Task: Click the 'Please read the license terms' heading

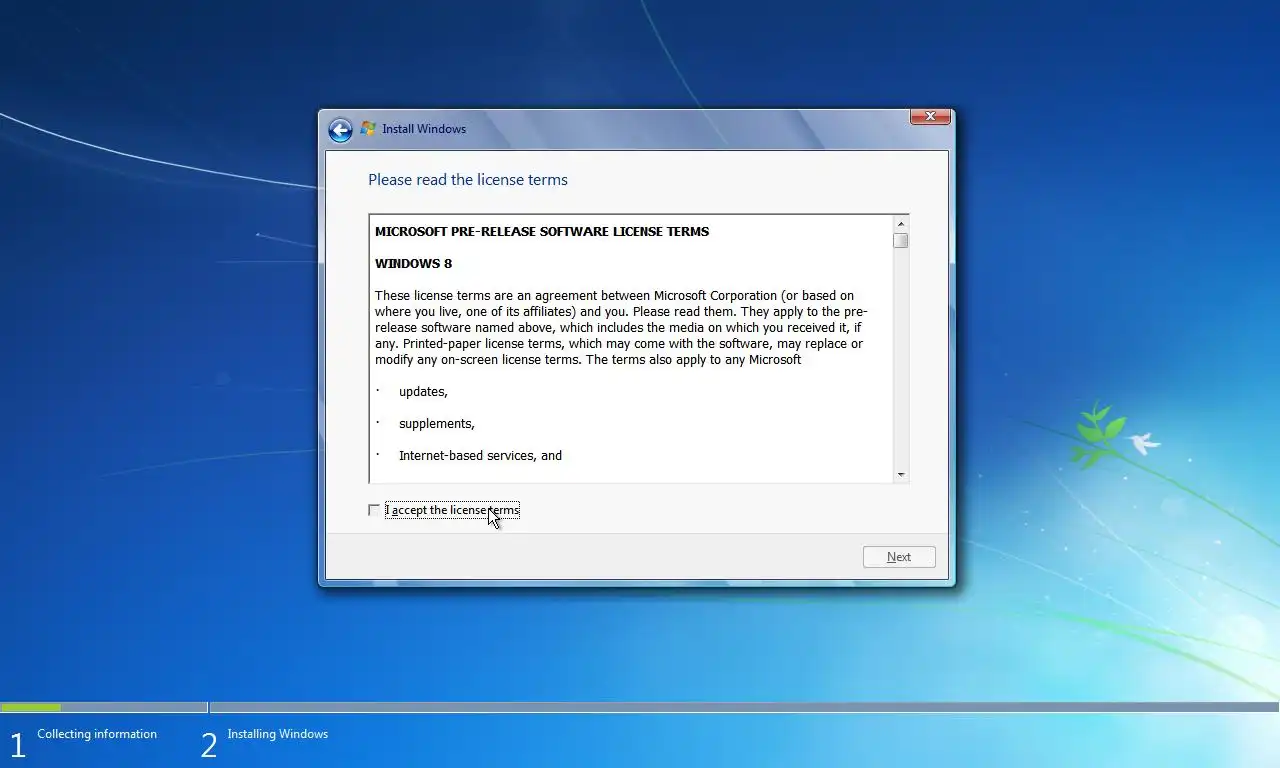Action: [468, 180]
